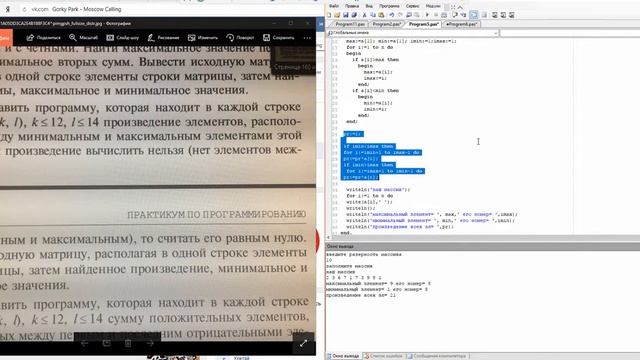Click Stop program icon in Pascal toolbar
640x360 pixels.
coord(436,15)
